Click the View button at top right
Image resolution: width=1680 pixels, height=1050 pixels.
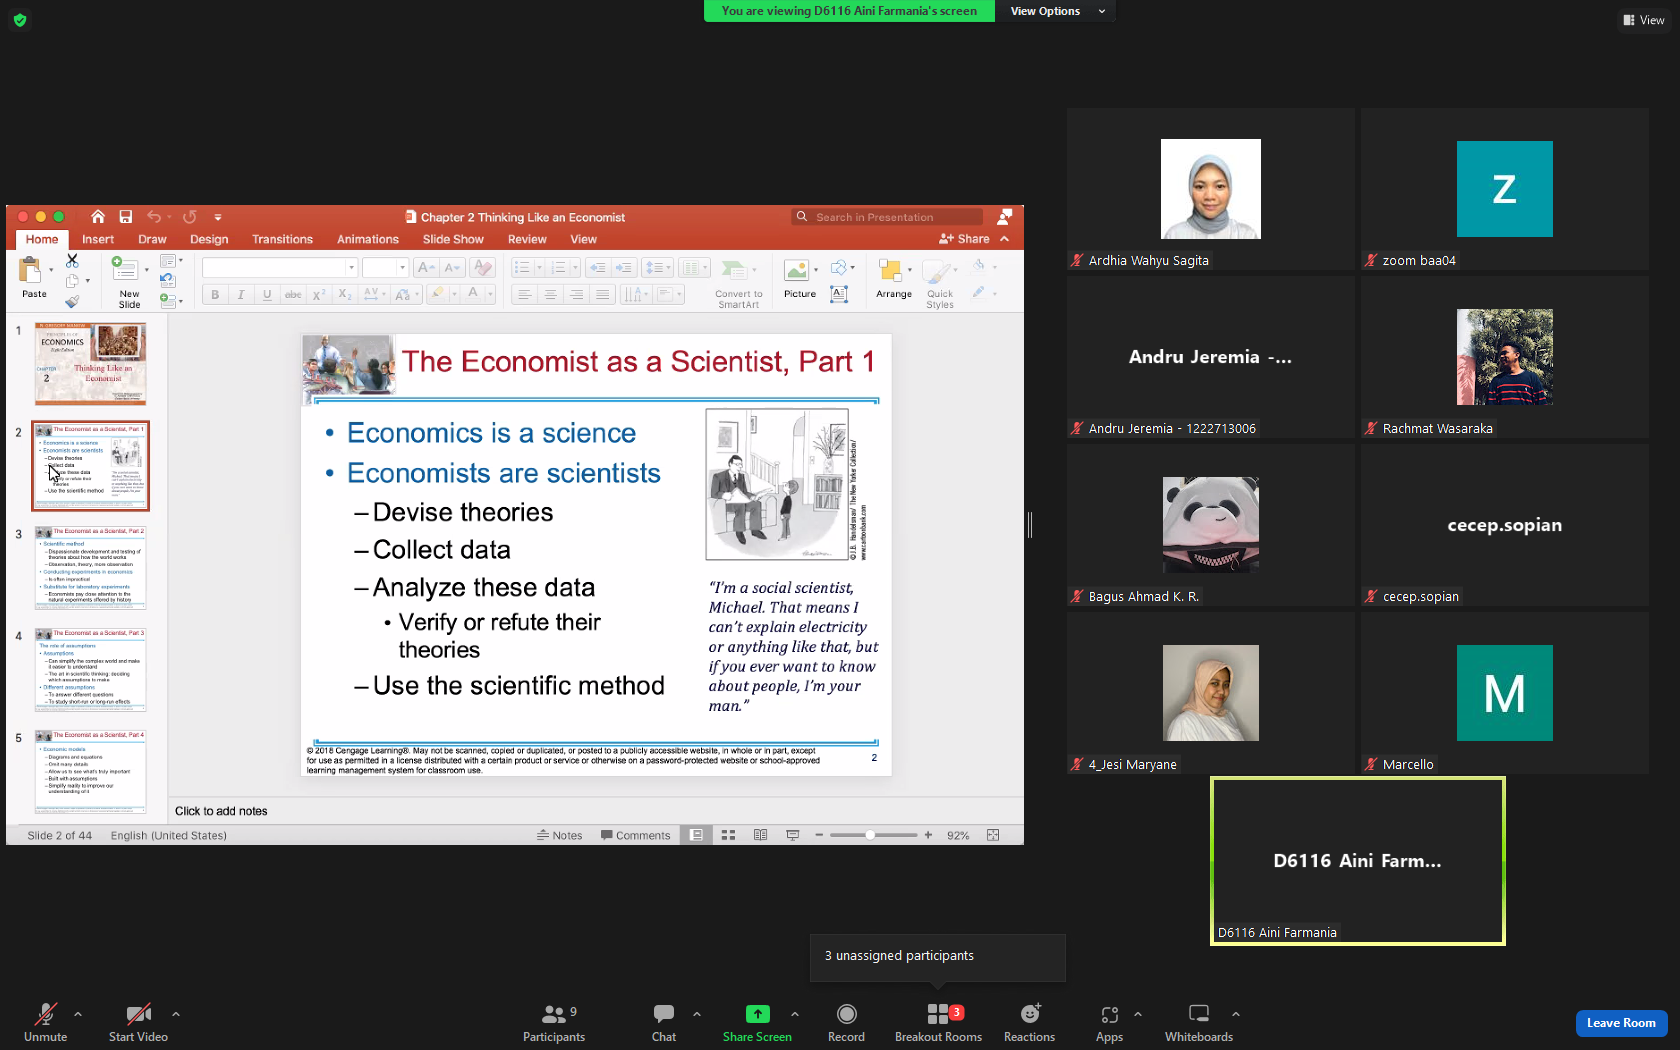tap(1644, 20)
